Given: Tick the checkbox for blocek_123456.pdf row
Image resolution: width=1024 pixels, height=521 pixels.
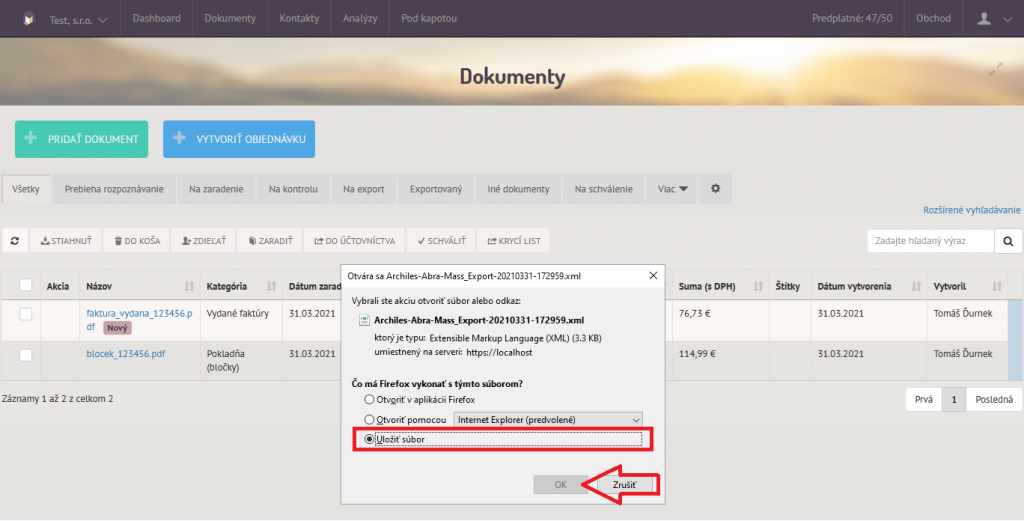Looking at the screenshot, I should point(25,355).
